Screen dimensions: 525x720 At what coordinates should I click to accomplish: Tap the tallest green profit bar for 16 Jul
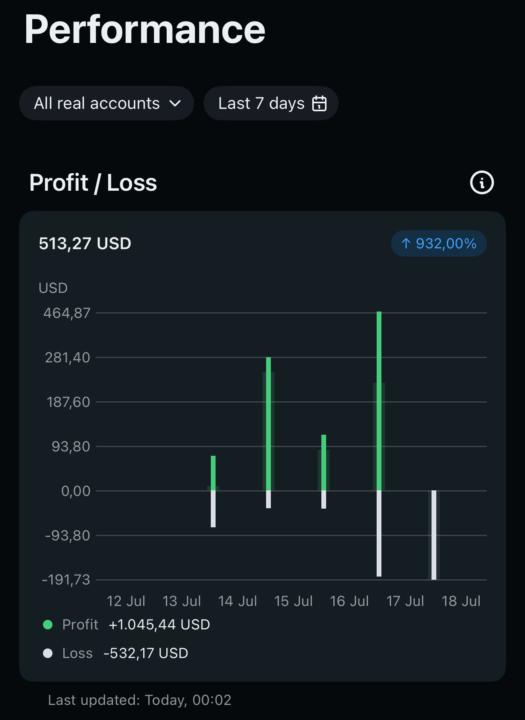click(379, 401)
